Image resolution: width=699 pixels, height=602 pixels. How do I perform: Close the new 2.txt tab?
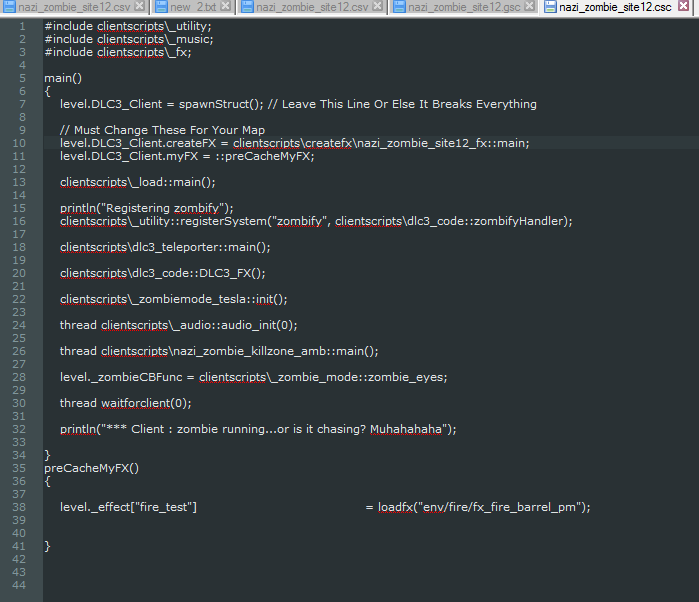click(226, 6)
